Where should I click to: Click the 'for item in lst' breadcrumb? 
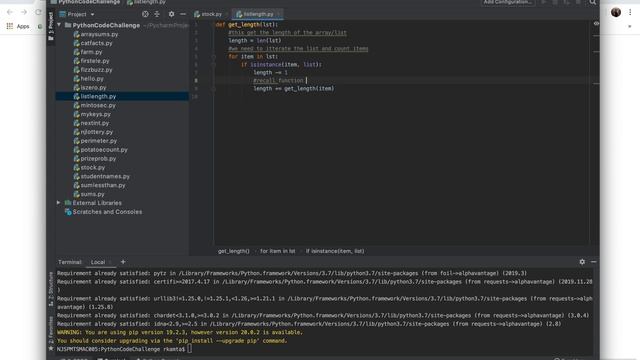pos(278,251)
